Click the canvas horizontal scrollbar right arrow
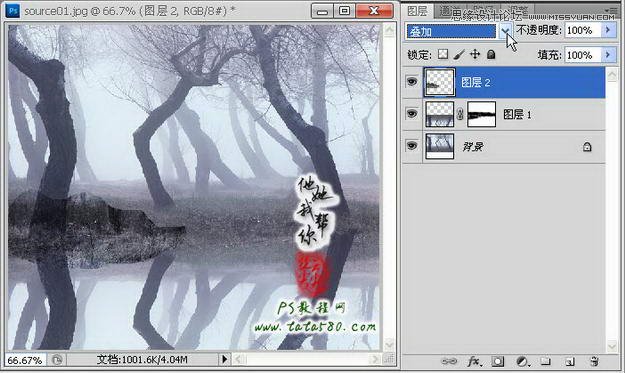This screenshot has width=625, height=373. pyautogui.click(x=374, y=359)
